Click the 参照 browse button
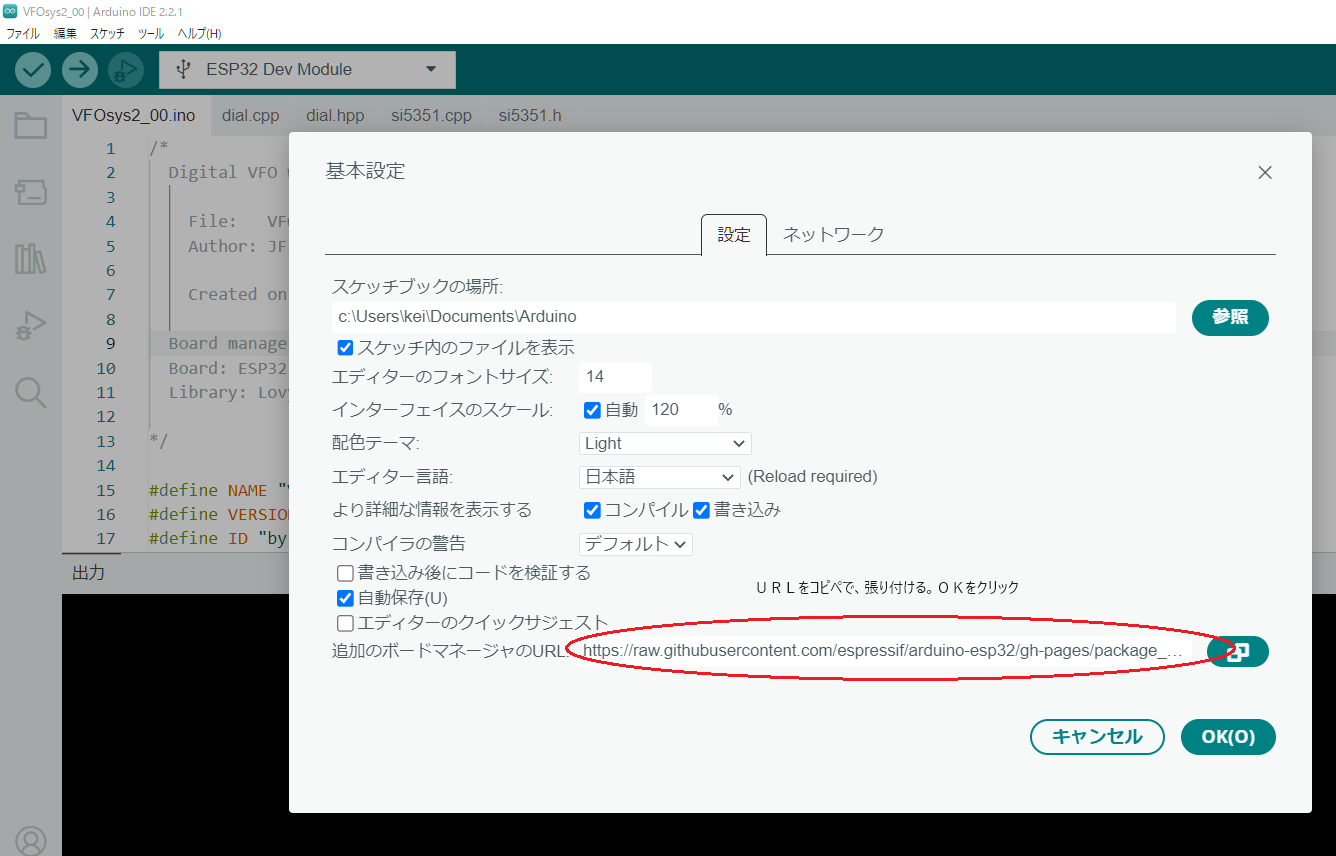1336x856 pixels. point(1230,317)
